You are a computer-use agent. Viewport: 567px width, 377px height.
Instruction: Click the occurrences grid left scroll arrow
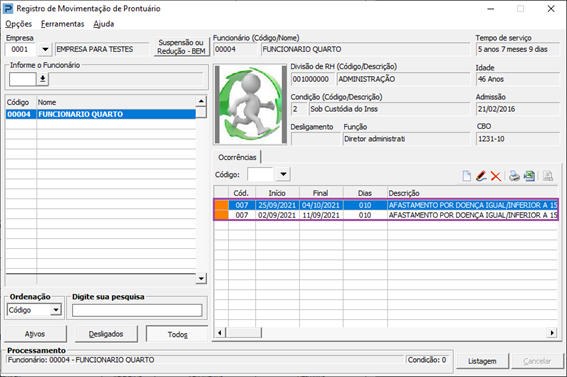(x=220, y=333)
